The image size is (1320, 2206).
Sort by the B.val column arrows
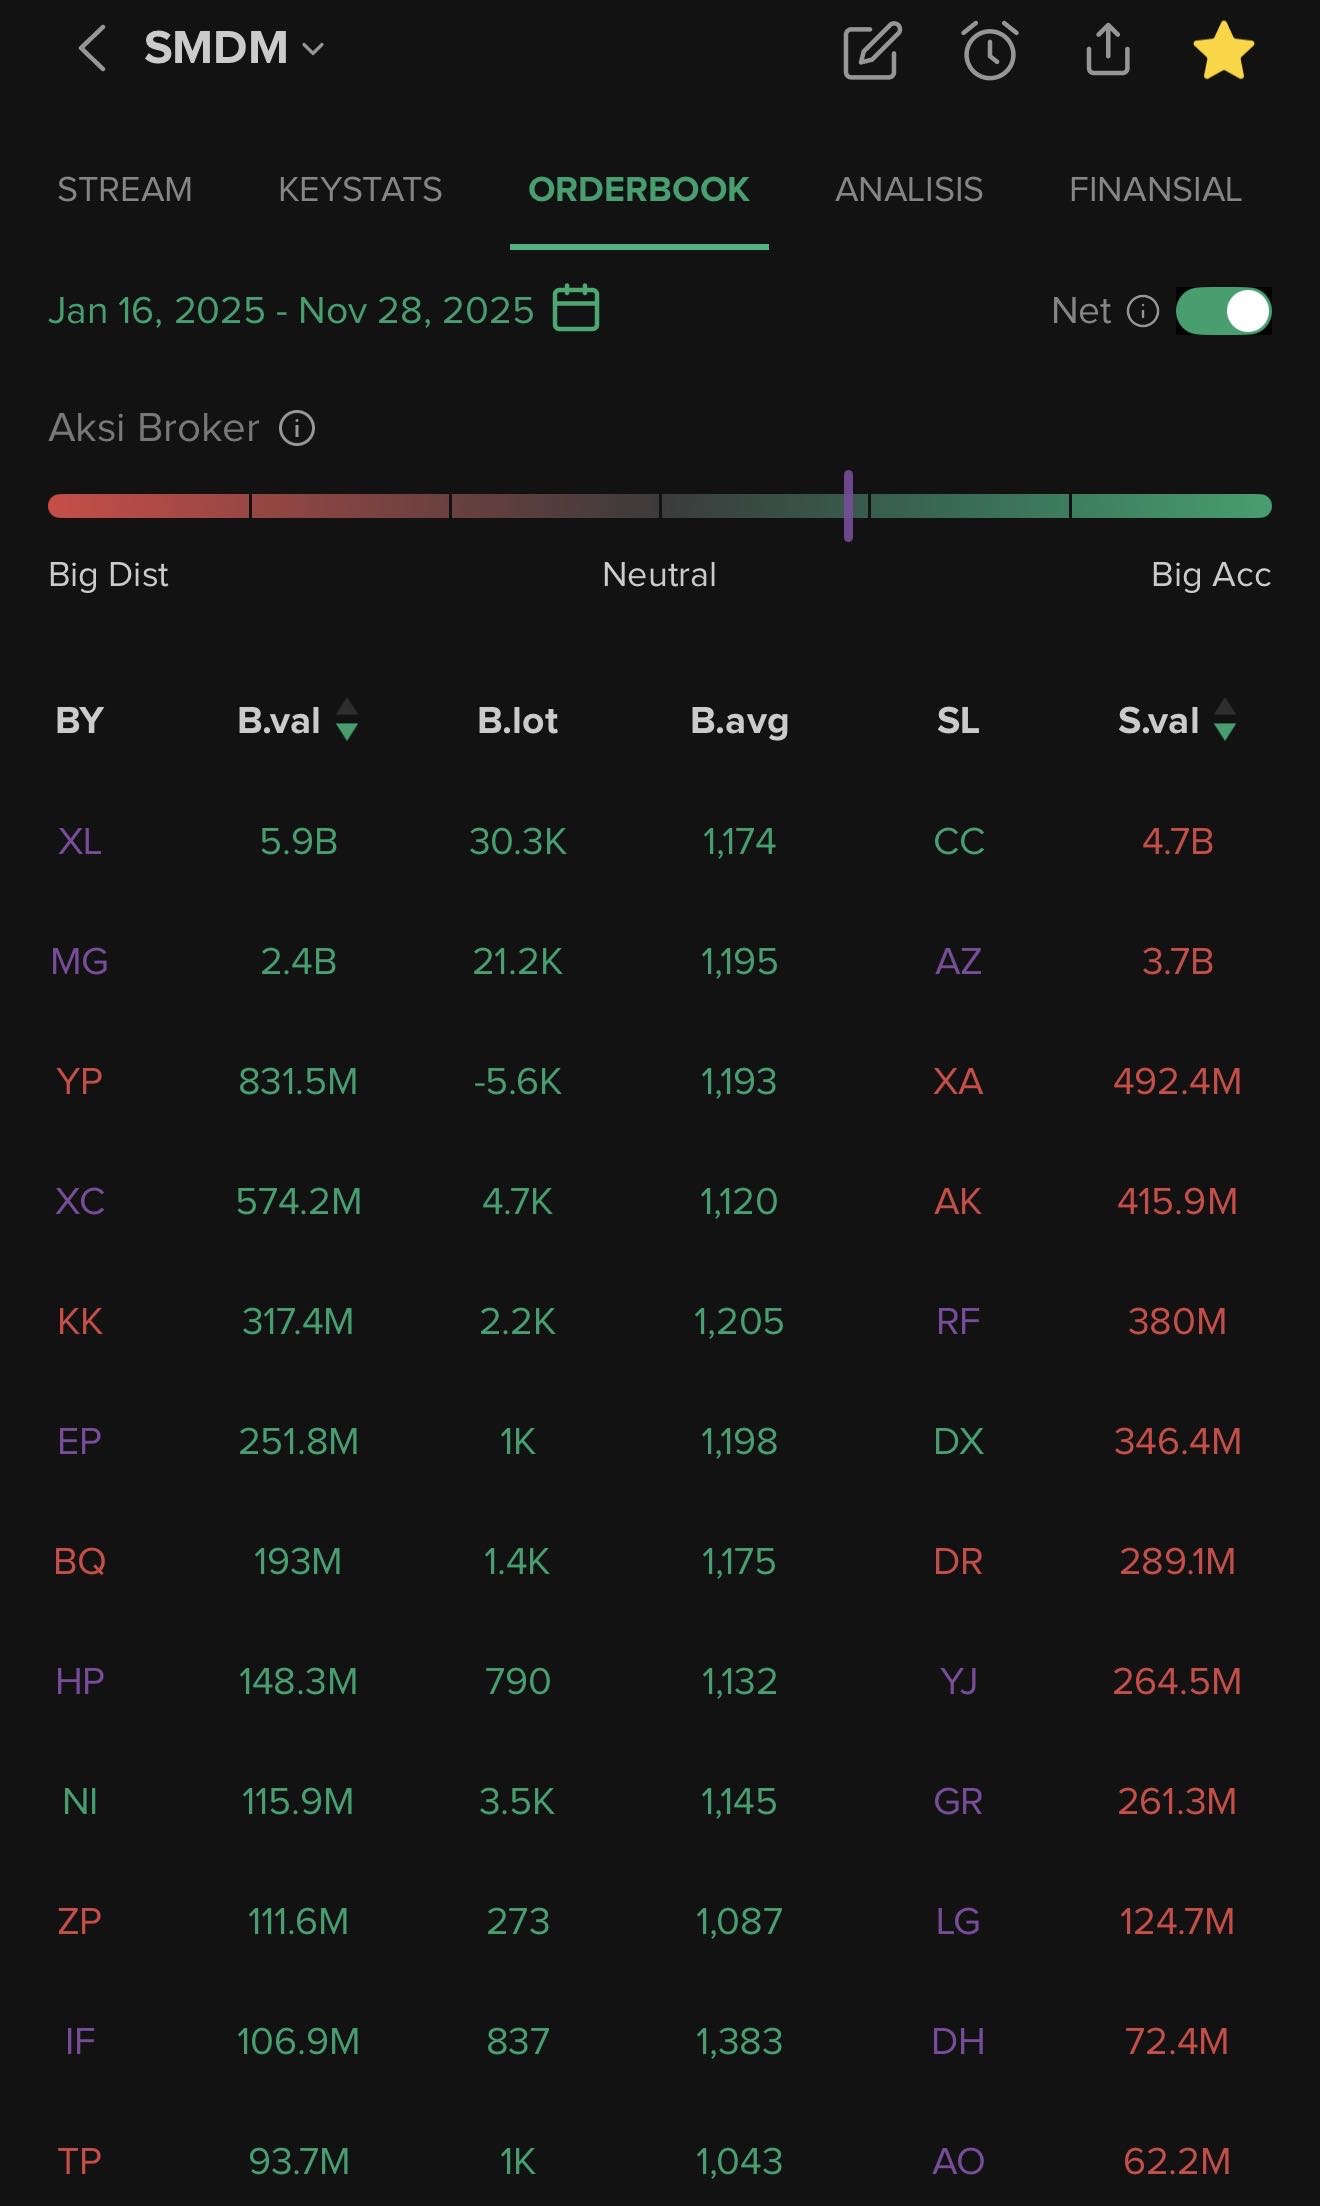coord(347,720)
